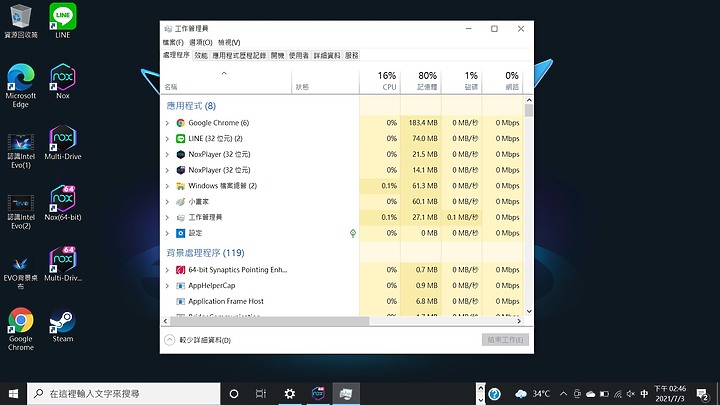This screenshot has width=720, height=405.
Task: Click the battery tray icon
Action: click(x=604, y=394)
